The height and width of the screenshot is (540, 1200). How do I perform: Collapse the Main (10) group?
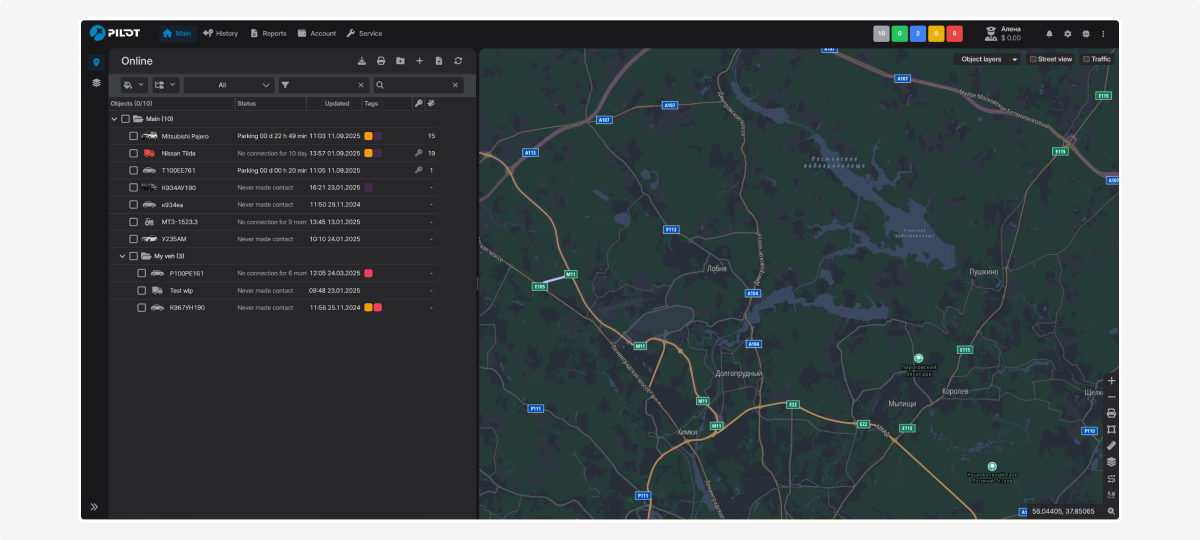(113, 119)
